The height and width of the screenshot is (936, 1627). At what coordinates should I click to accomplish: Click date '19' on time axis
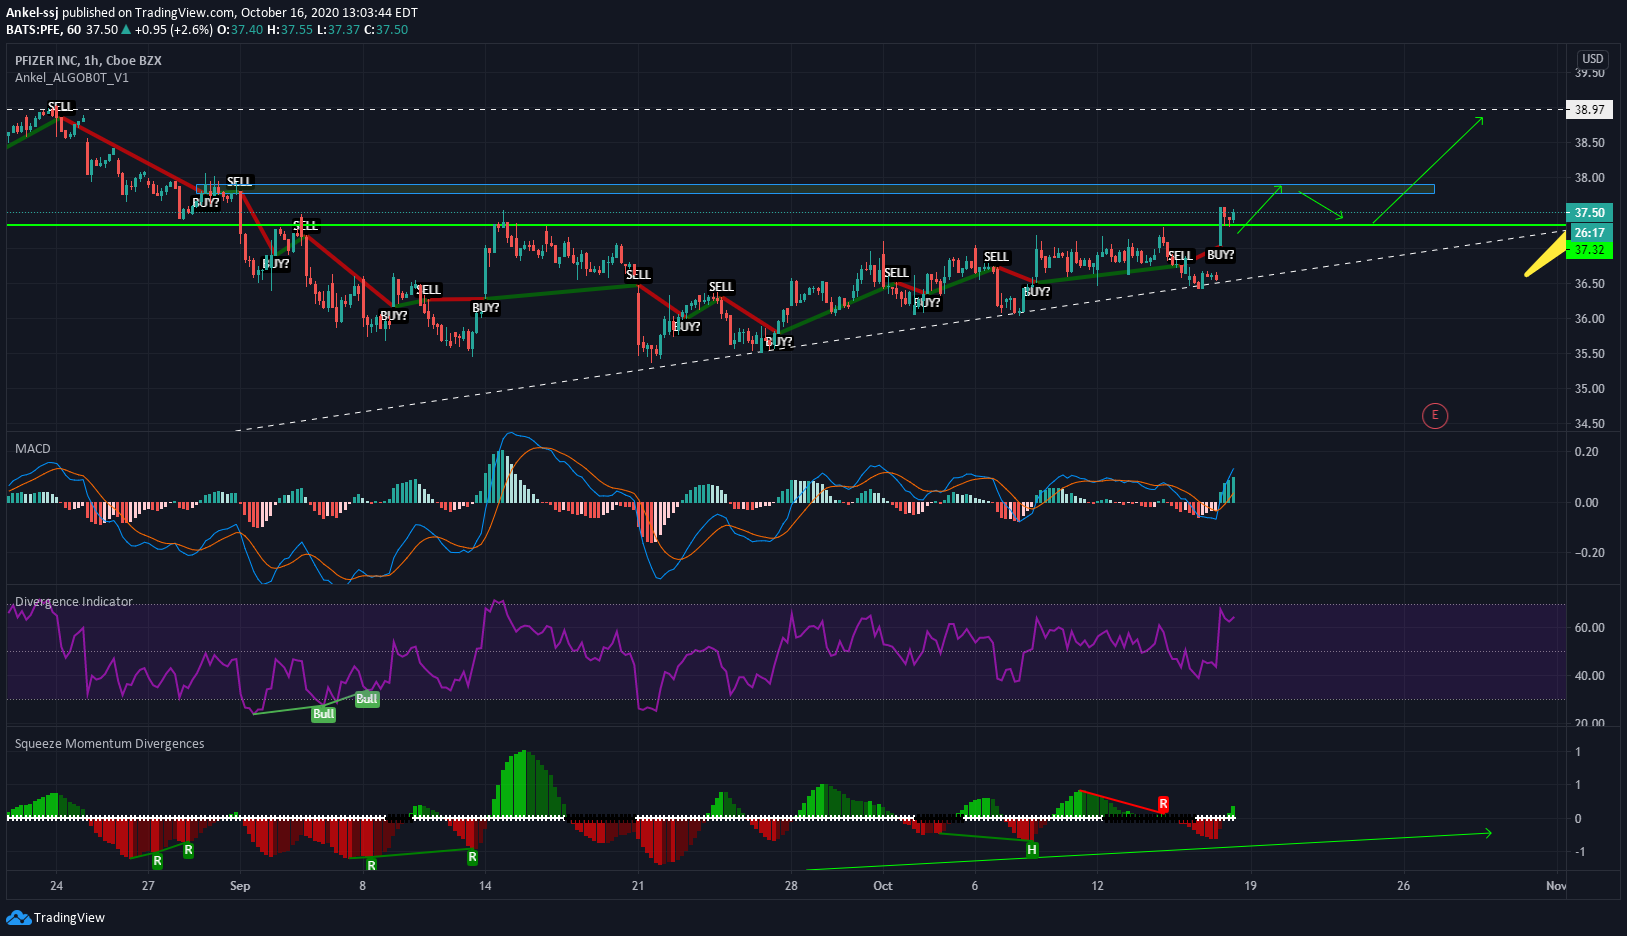pyautogui.click(x=1250, y=886)
